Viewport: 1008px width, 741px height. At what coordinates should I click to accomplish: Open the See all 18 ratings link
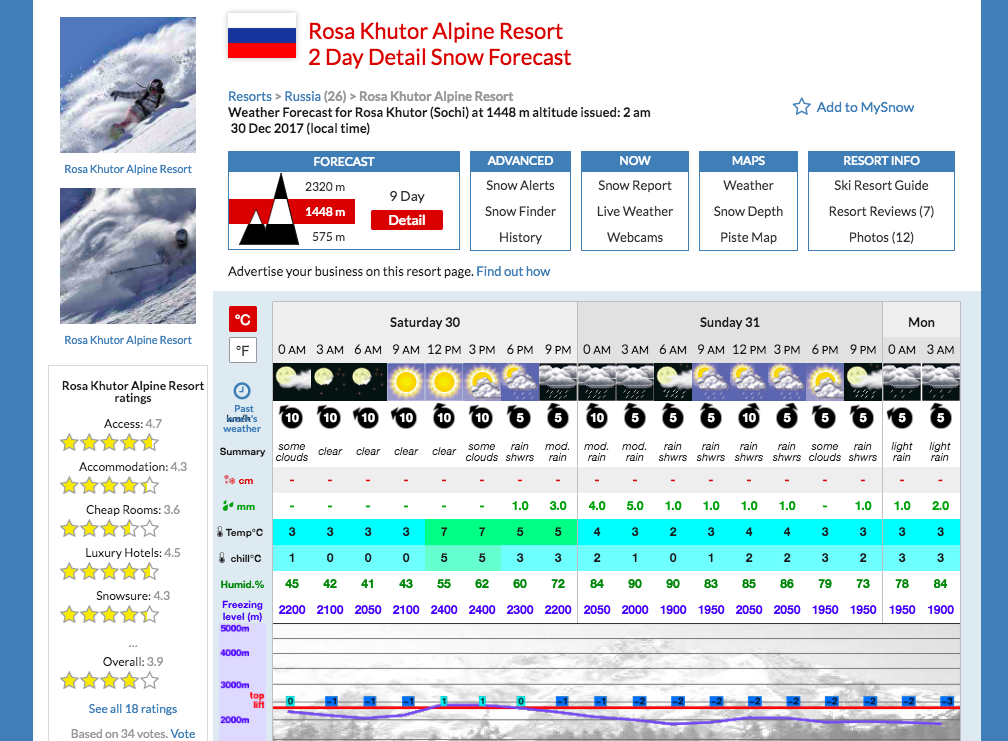click(x=133, y=709)
